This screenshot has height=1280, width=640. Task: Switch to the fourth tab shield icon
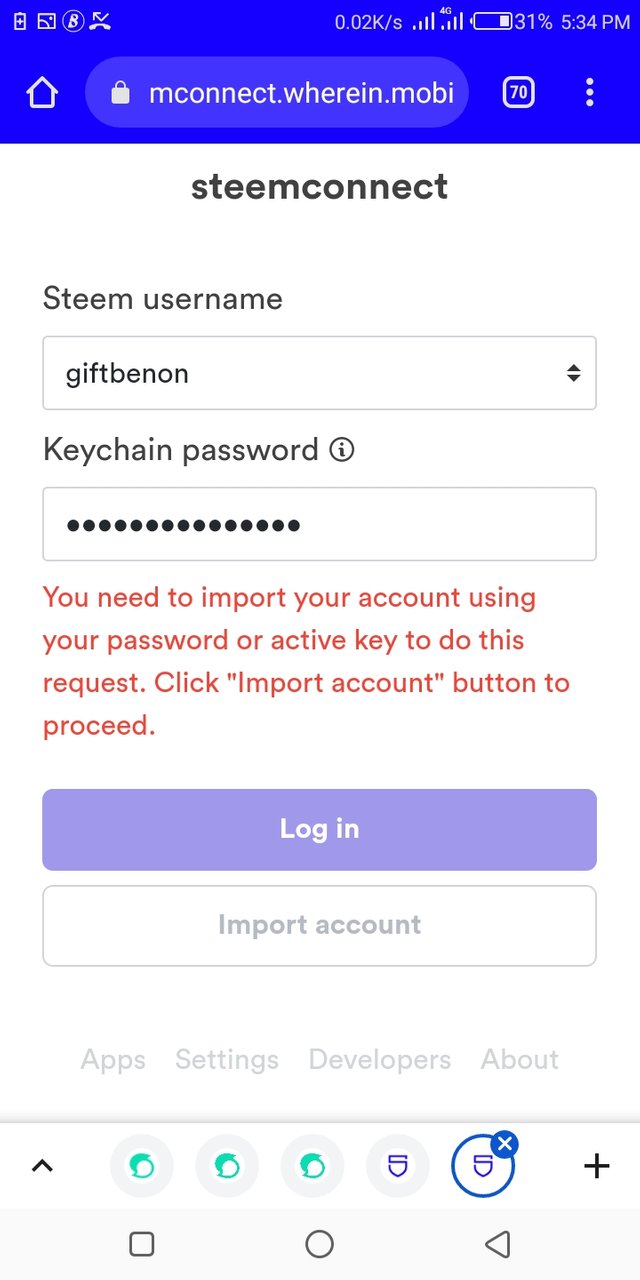[x=398, y=1166]
